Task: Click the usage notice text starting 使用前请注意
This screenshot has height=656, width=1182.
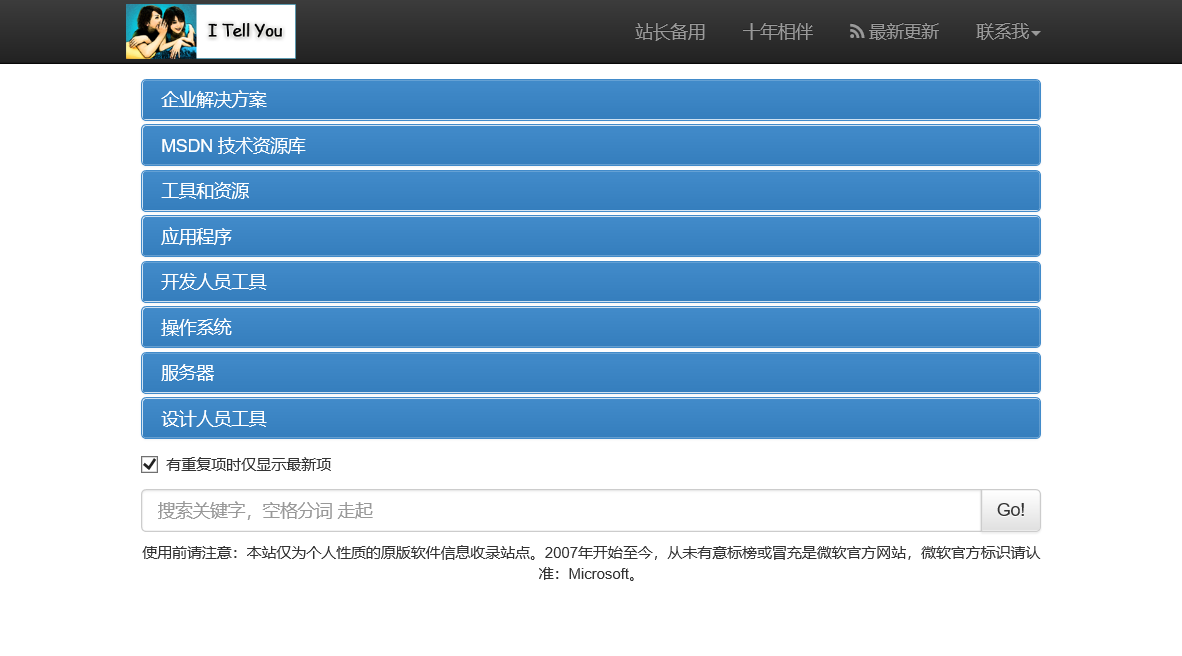Action: (591, 563)
